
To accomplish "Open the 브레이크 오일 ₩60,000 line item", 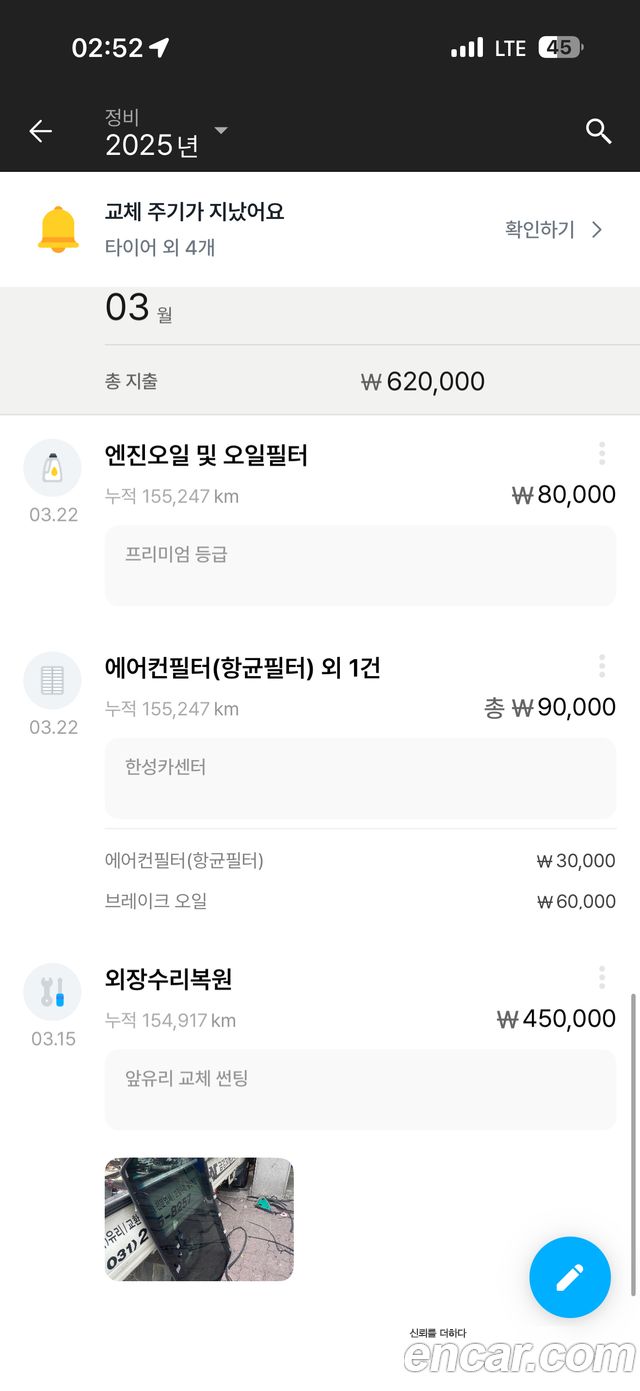I will tap(360, 901).
